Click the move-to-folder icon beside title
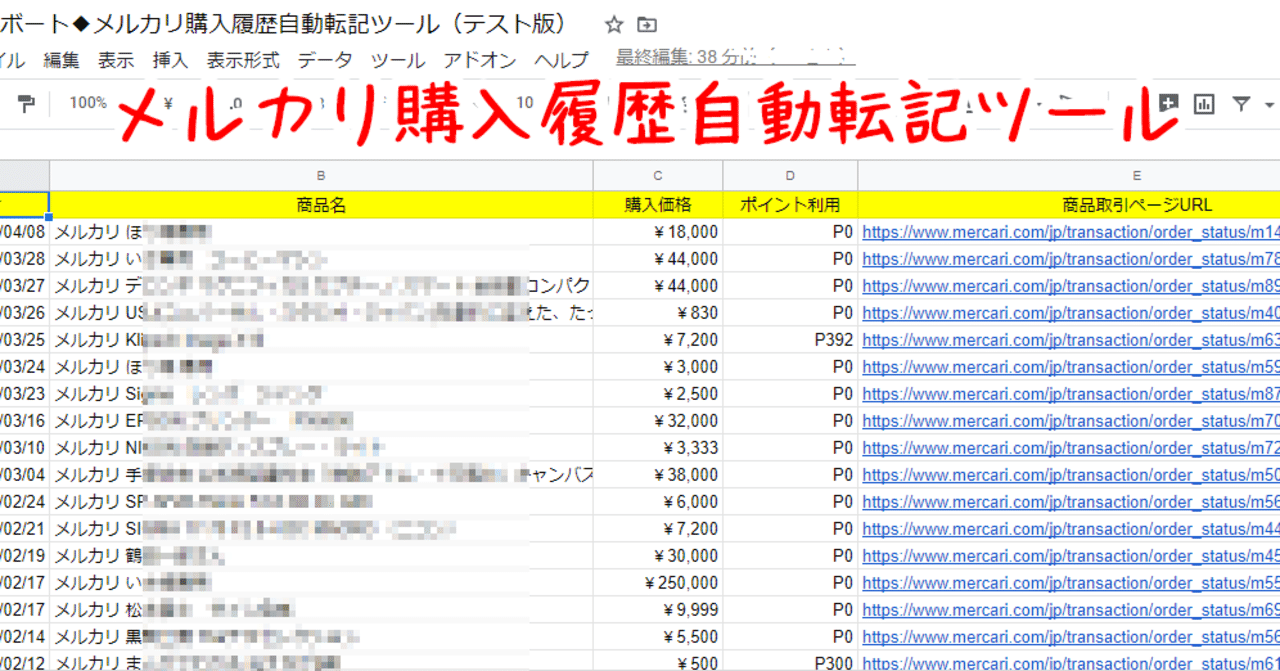1280x671 pixels. [648, 25]
